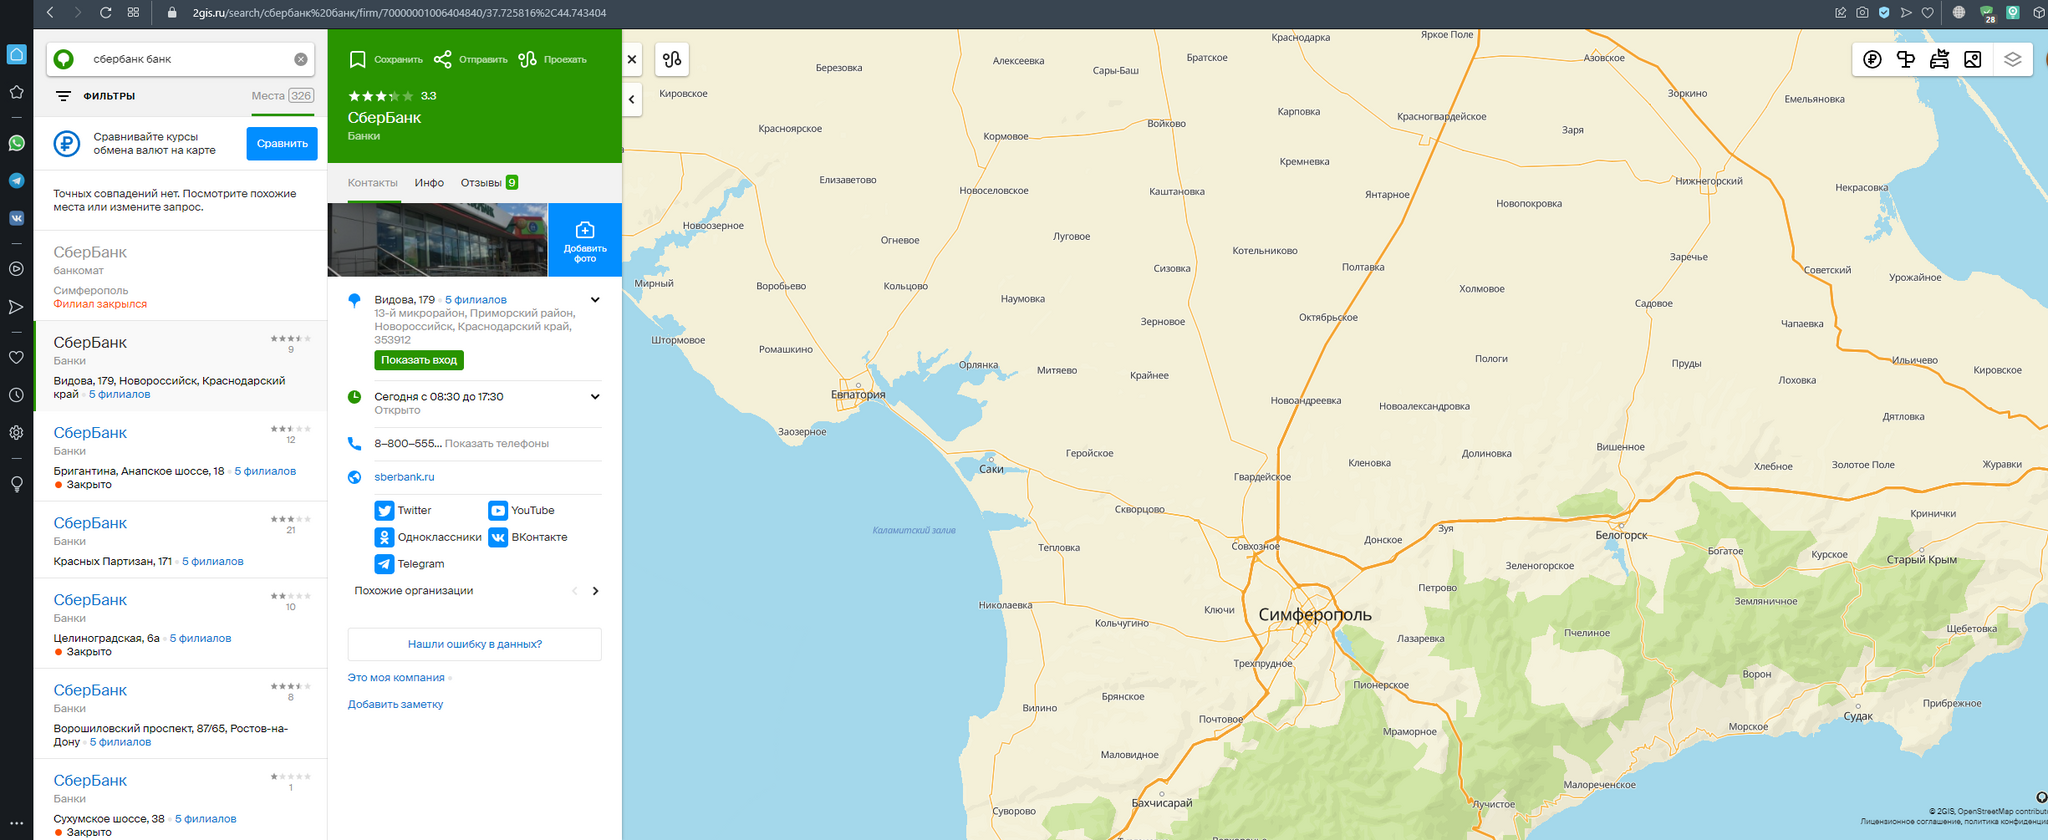Toggle the car with crown icon on the map
Screen dimensions: 2048x840
(x=1939, y=59)
